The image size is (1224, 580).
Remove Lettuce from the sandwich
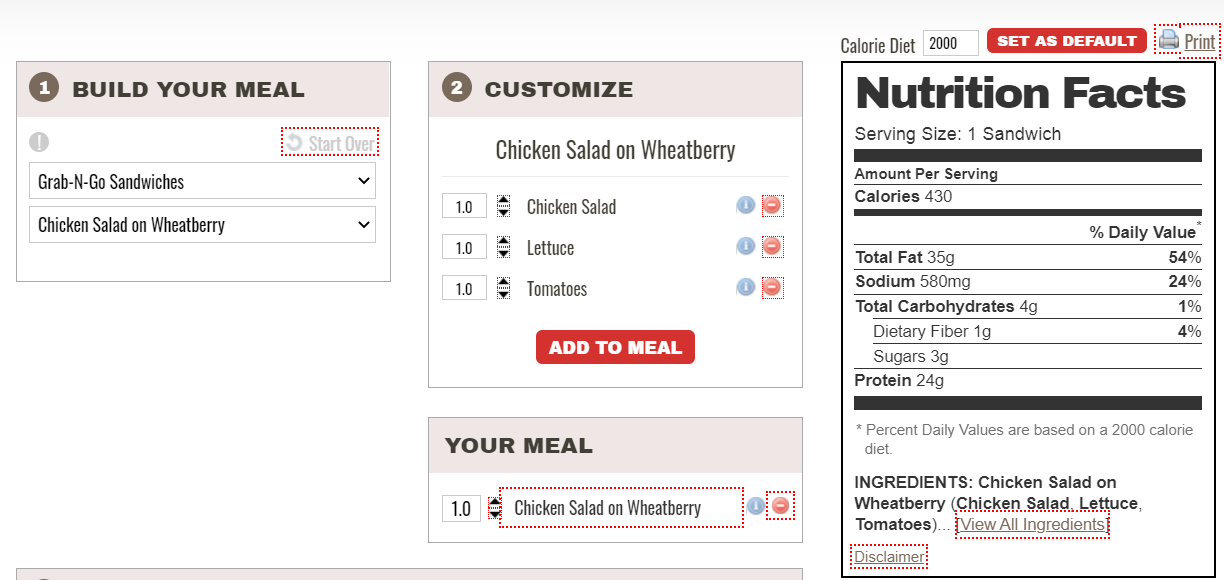coord(771,246)
